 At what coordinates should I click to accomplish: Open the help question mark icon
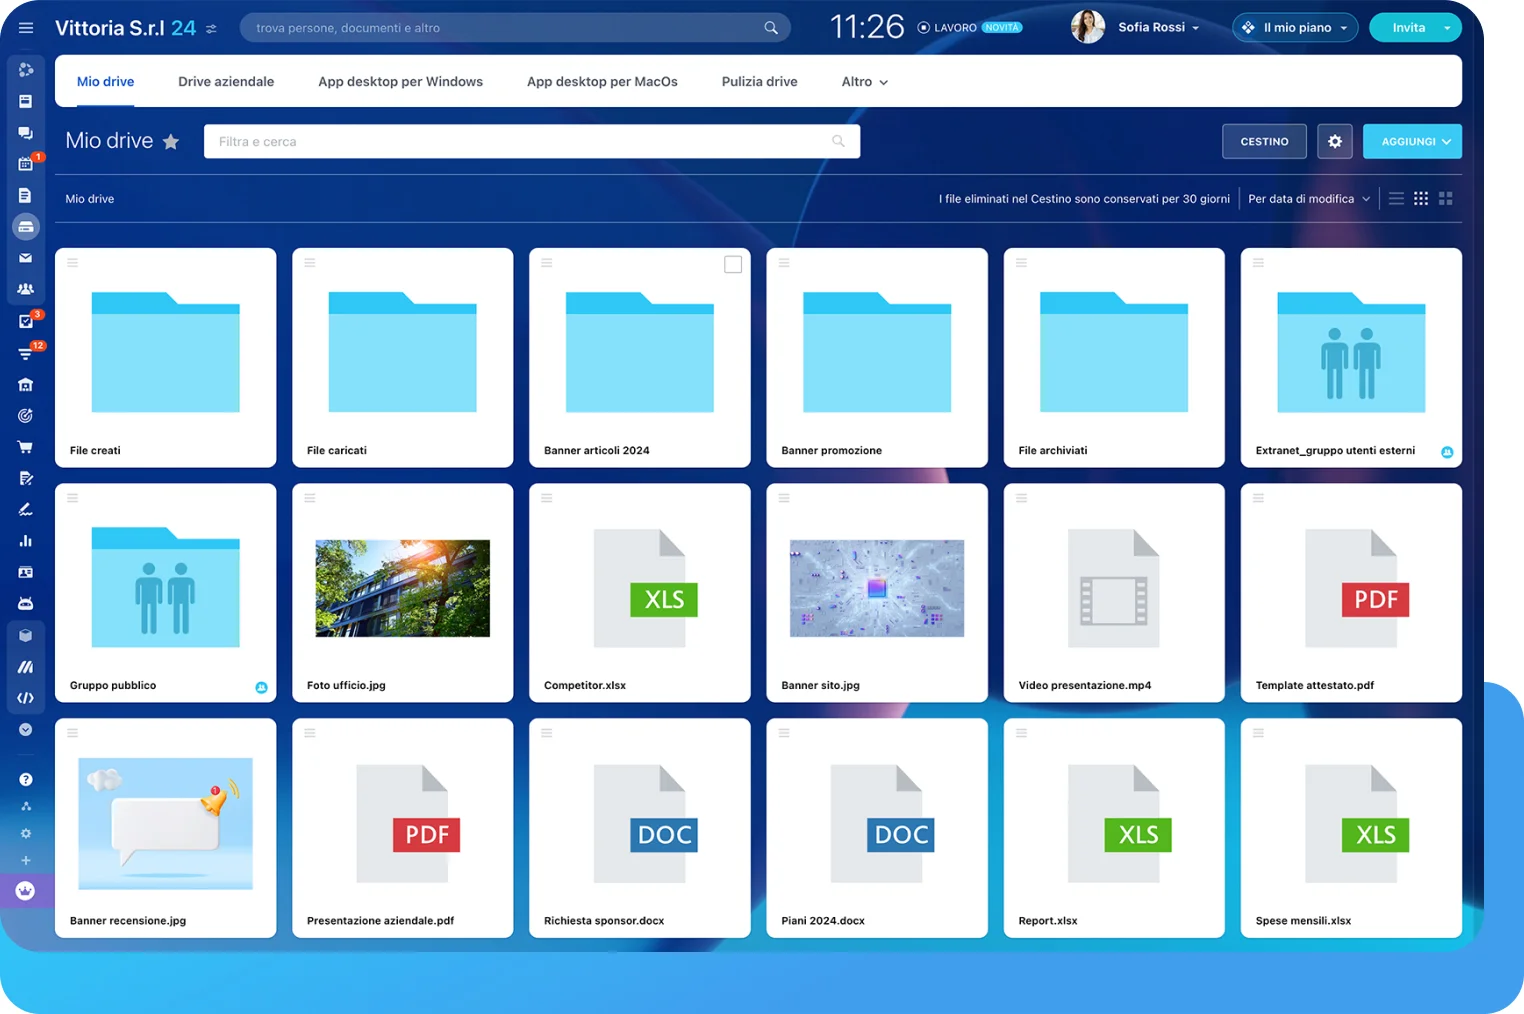pyautogui.click(x=25, y=779)
